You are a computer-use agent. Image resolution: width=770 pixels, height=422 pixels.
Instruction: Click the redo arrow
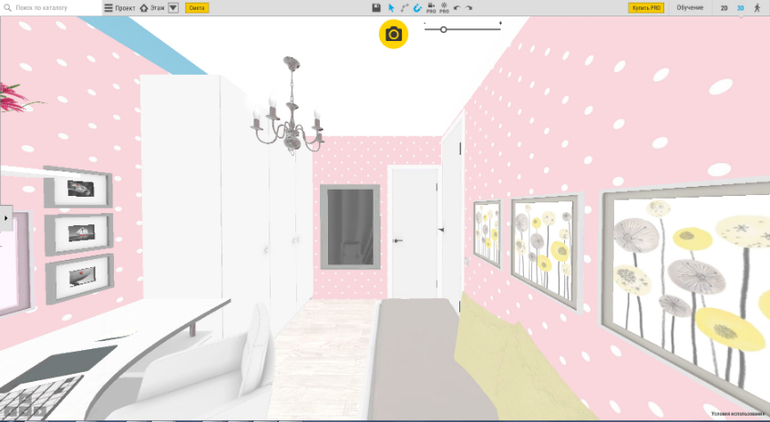point(469,8)
